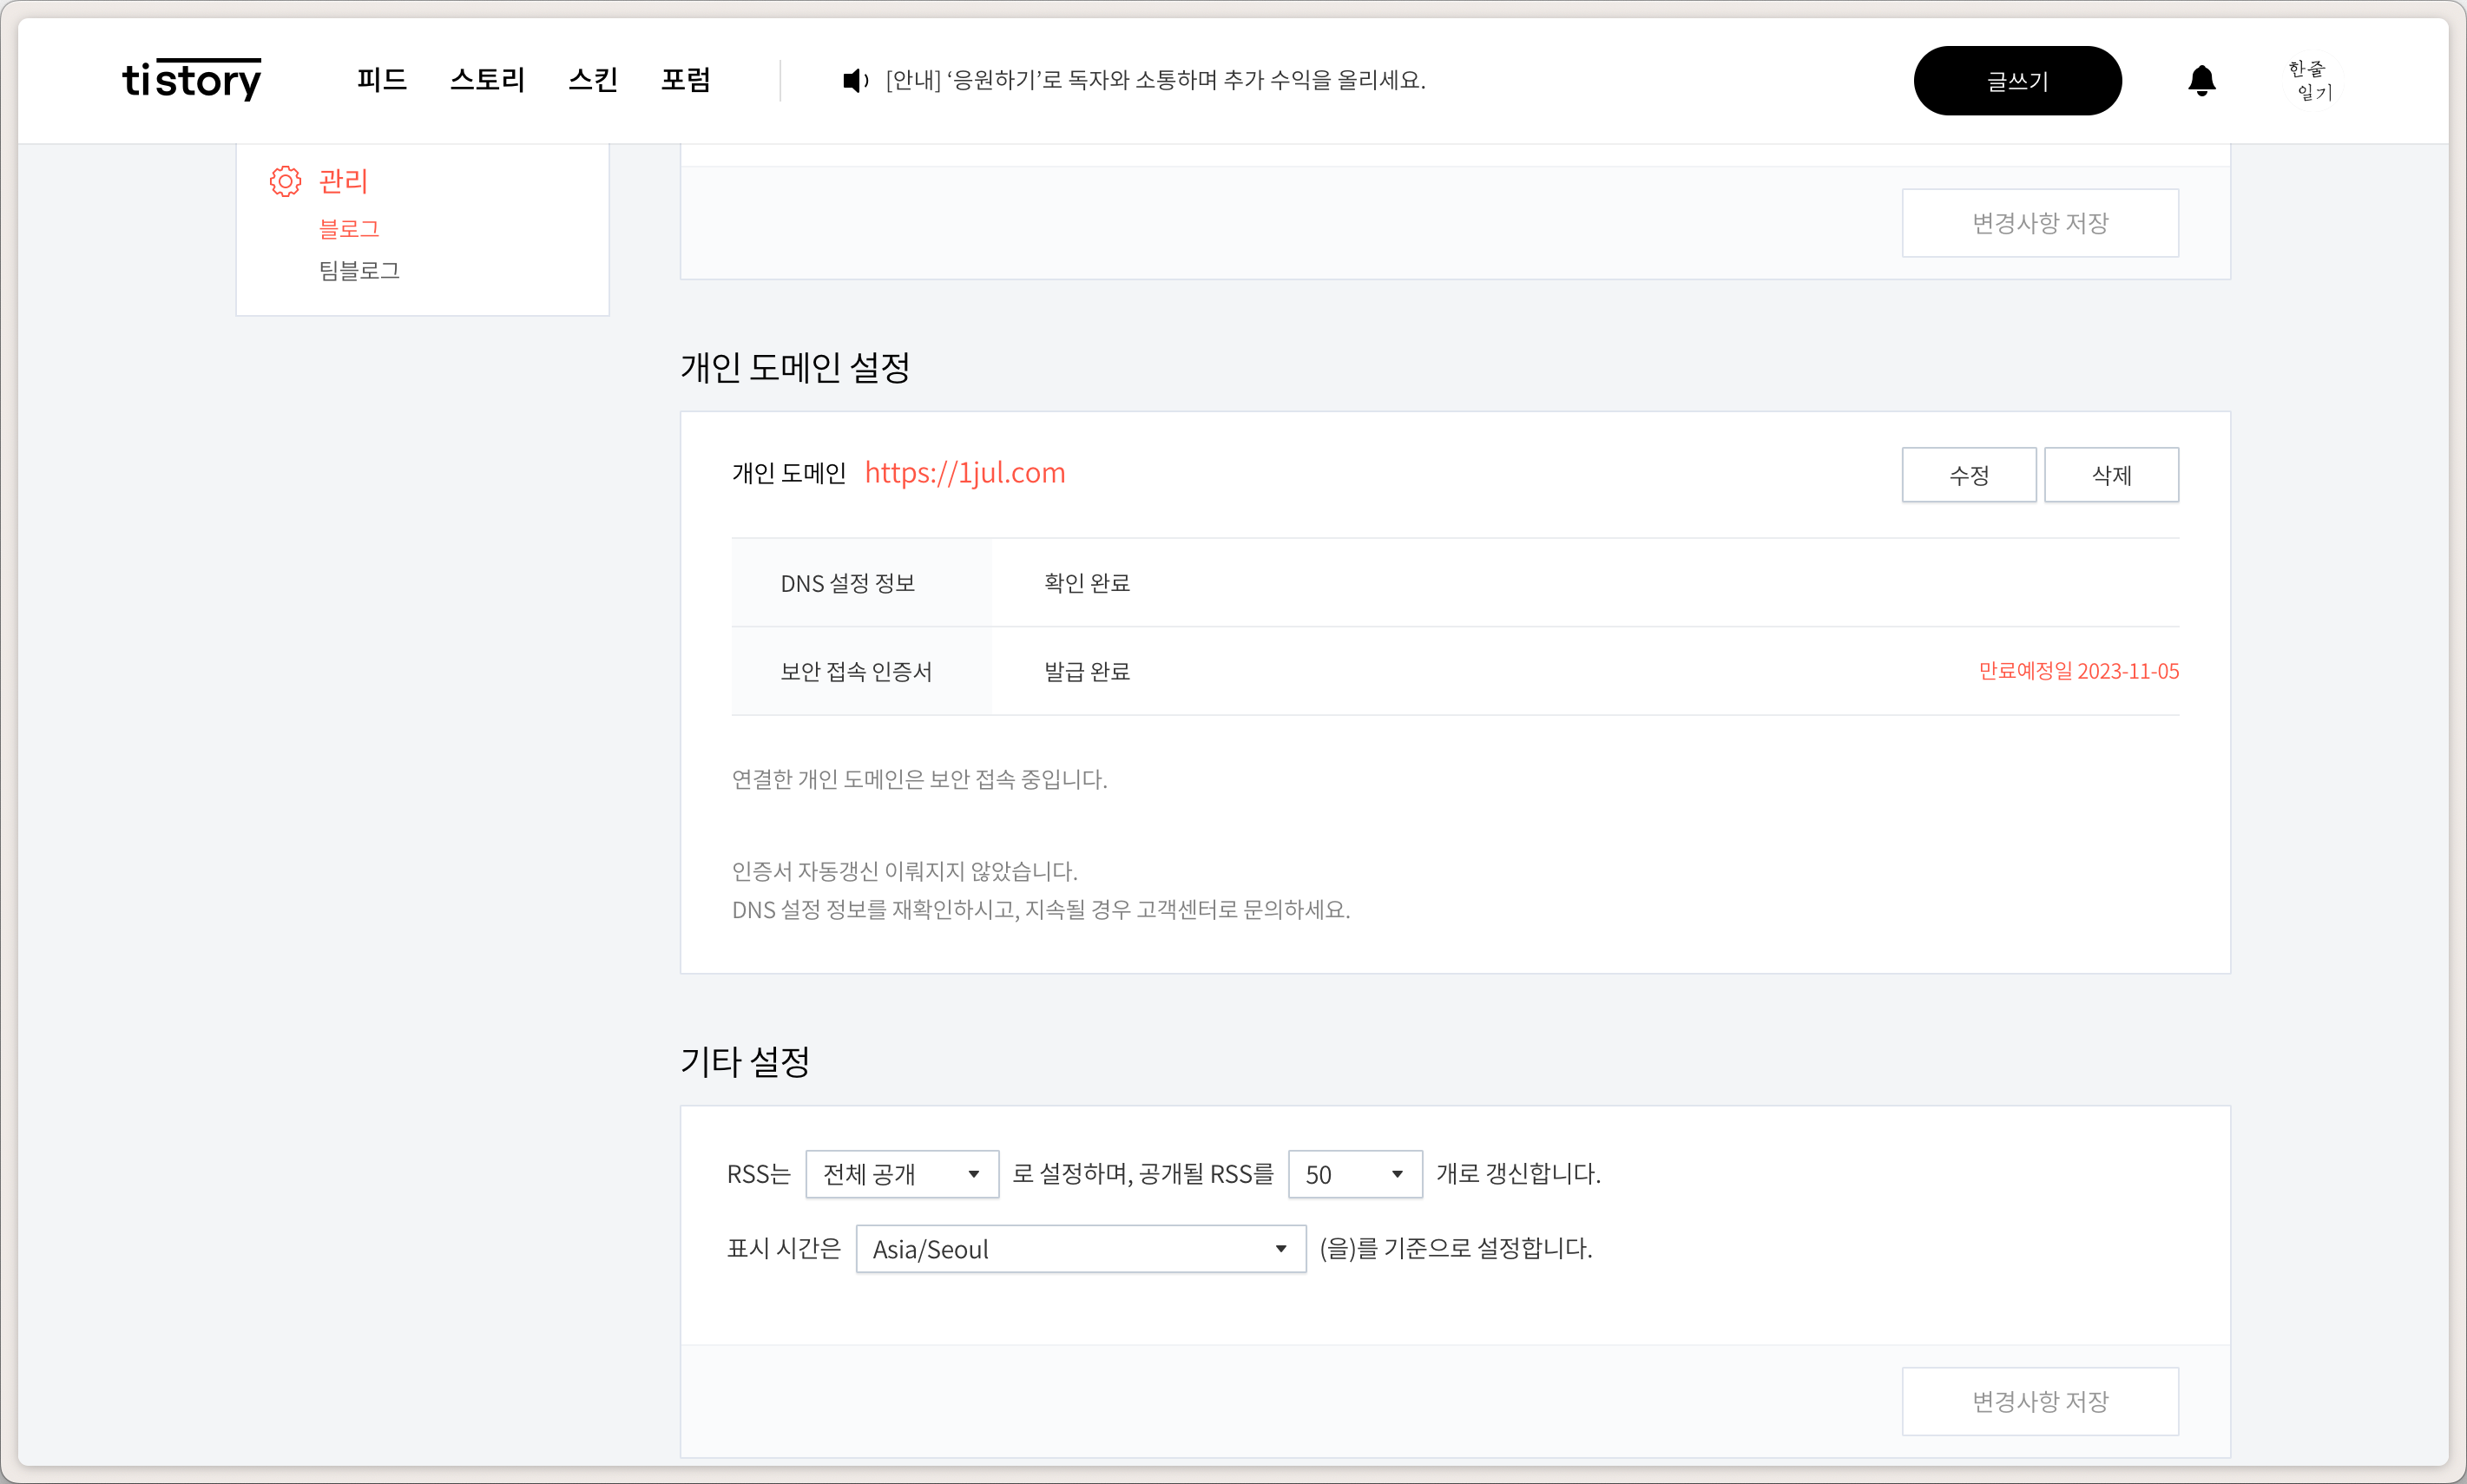This screenshot has width=2467, height=1484.
Task: Click the announcement speaker icon
Action: [855, 80]
